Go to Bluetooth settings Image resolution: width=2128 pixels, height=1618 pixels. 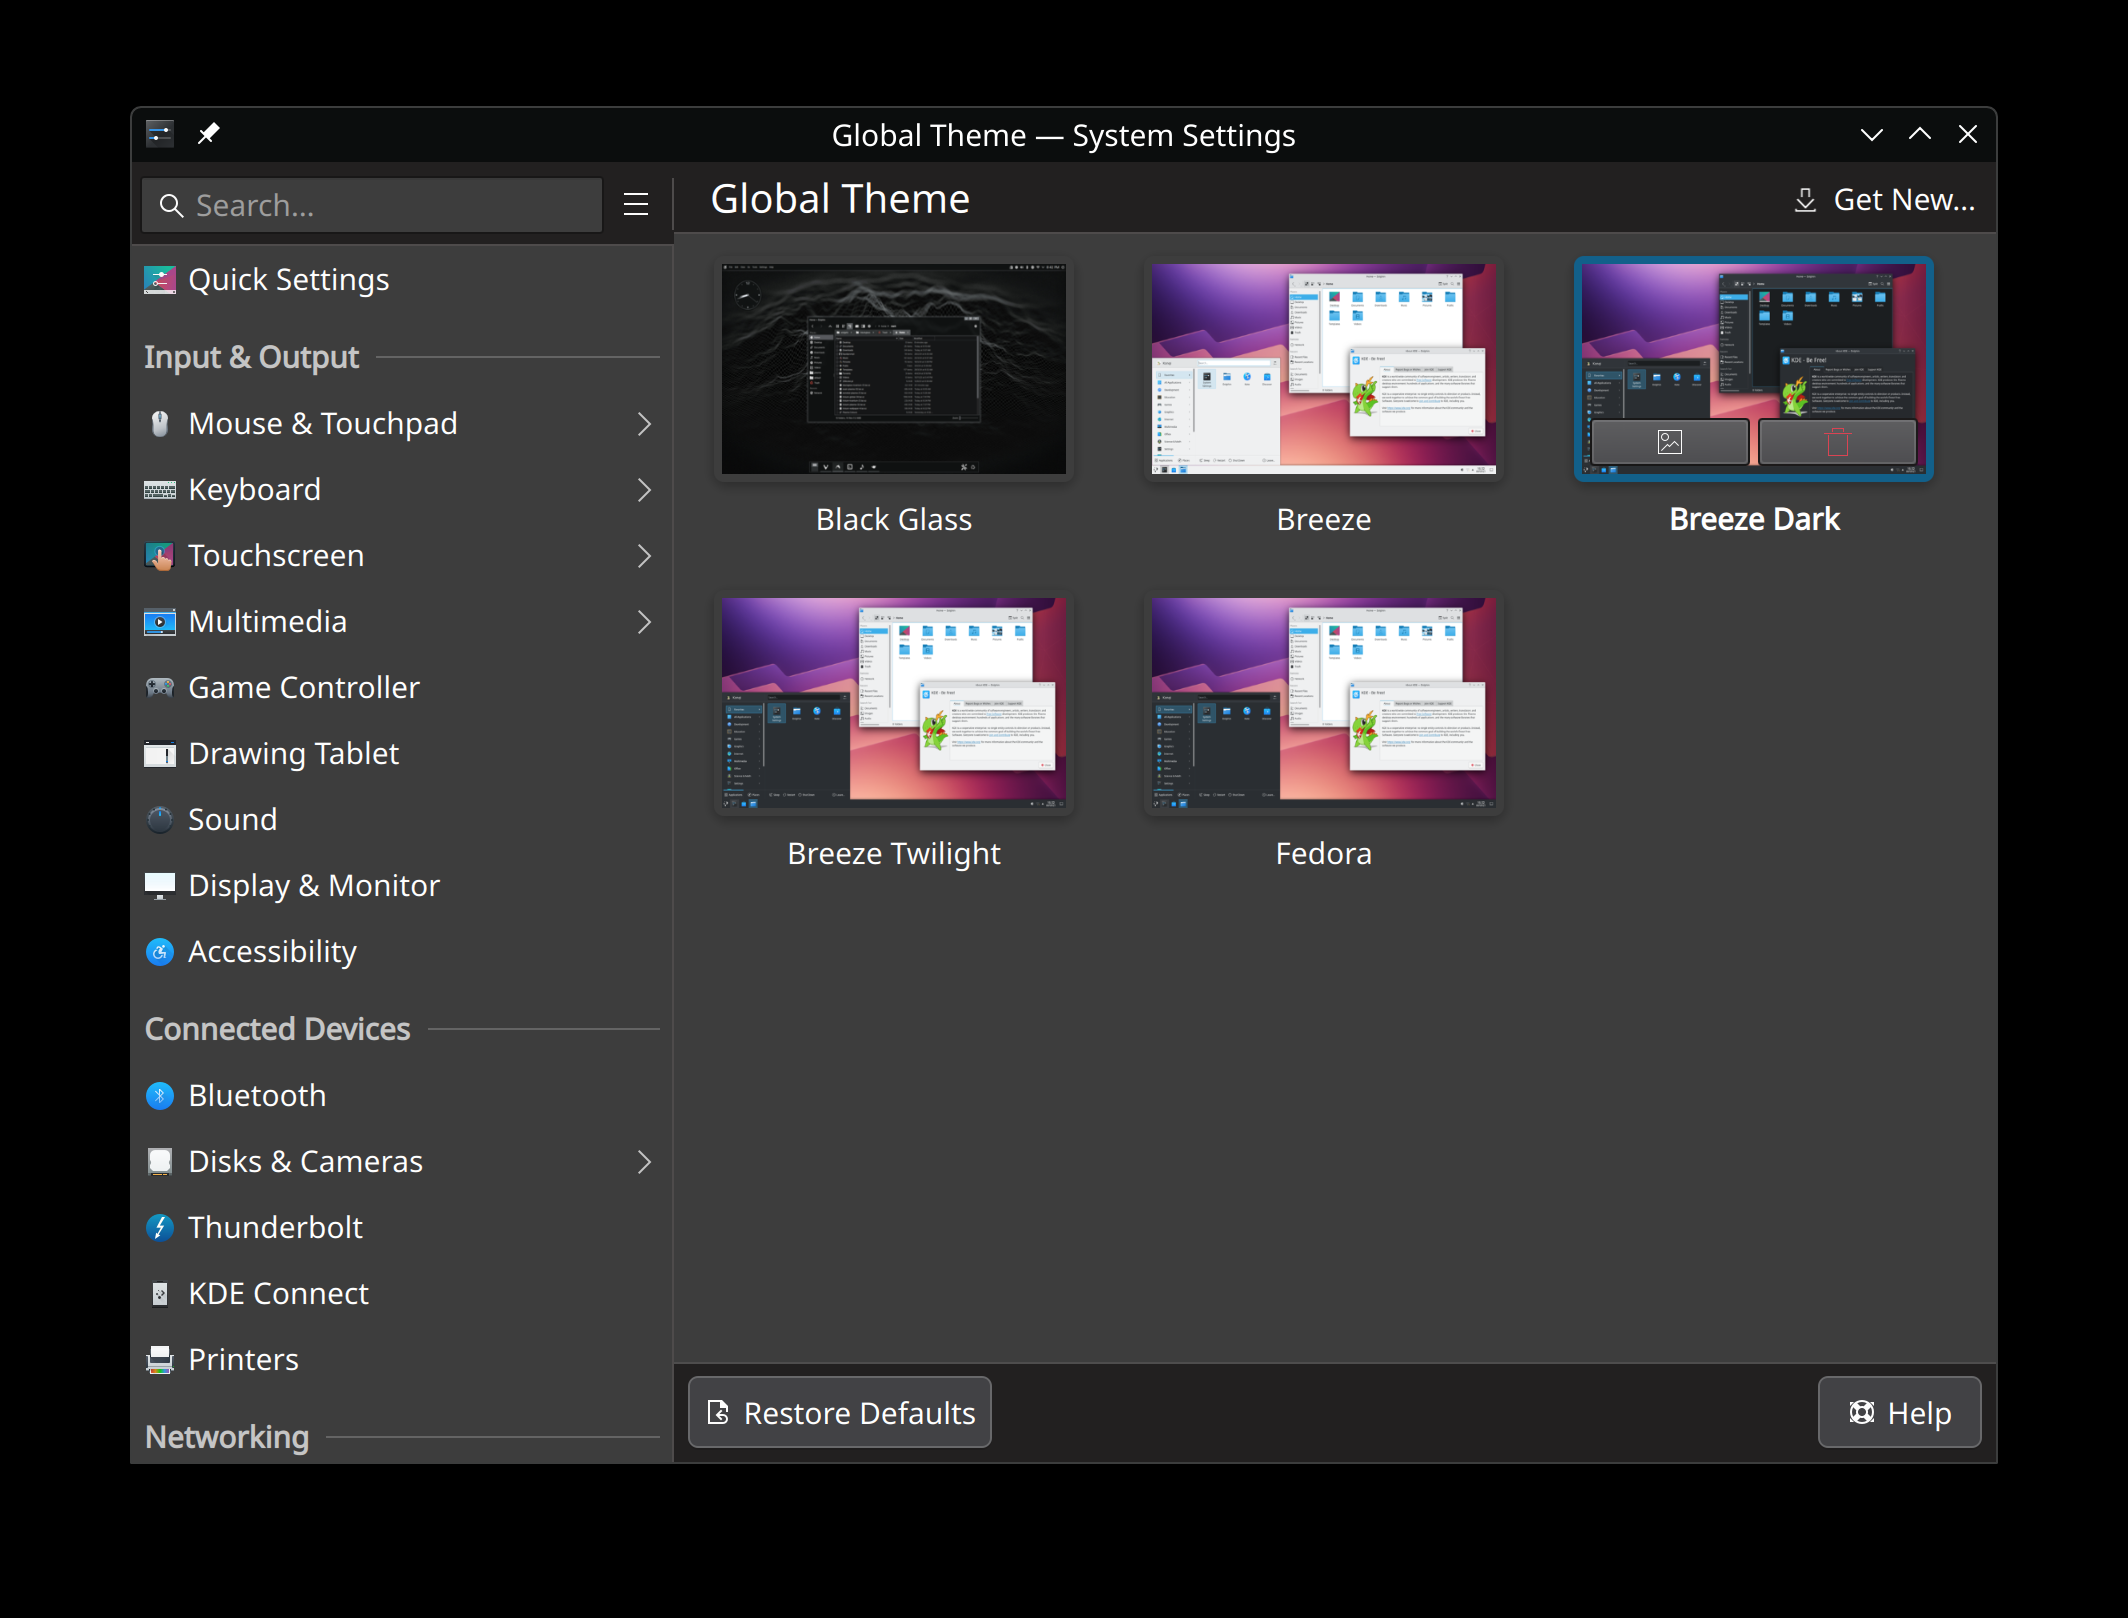coord(401,1096)
